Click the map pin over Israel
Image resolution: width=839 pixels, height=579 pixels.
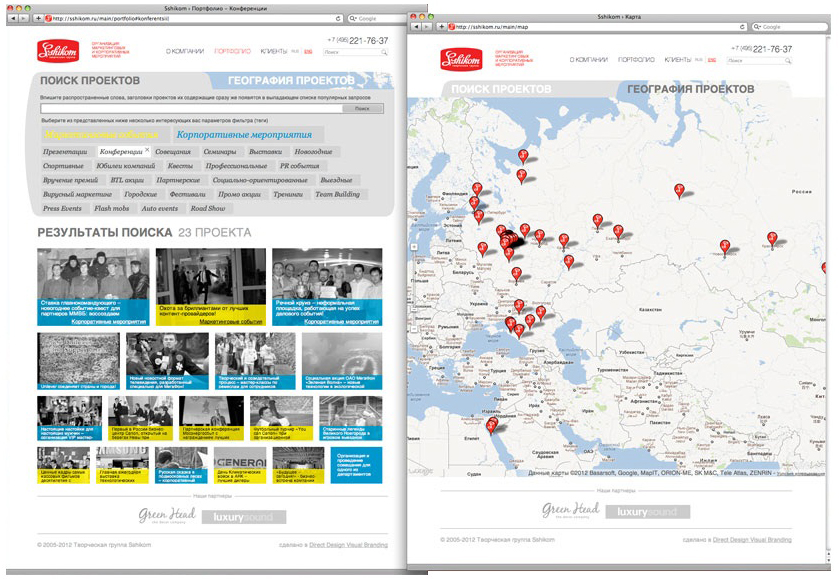point(491,426)
